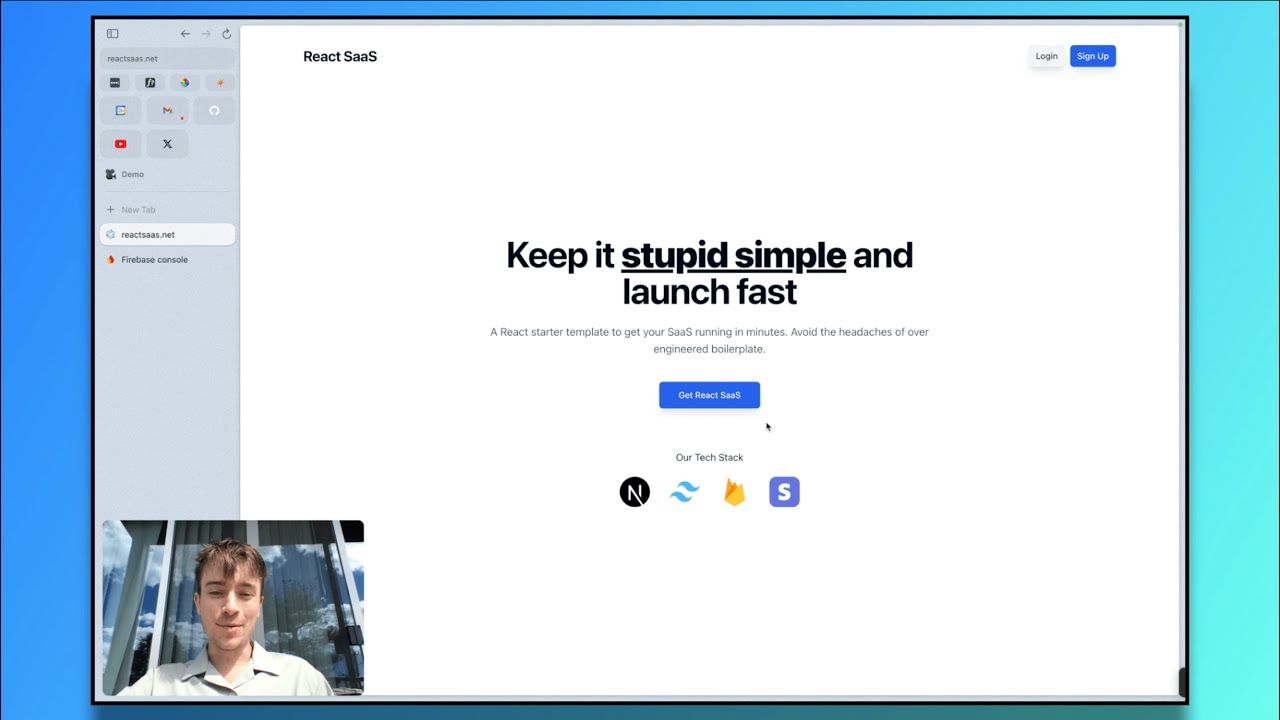The width and height of the screenshot is (1280, 720).
Task: Click the React SaaS site title
Action: tap(340, 57)
